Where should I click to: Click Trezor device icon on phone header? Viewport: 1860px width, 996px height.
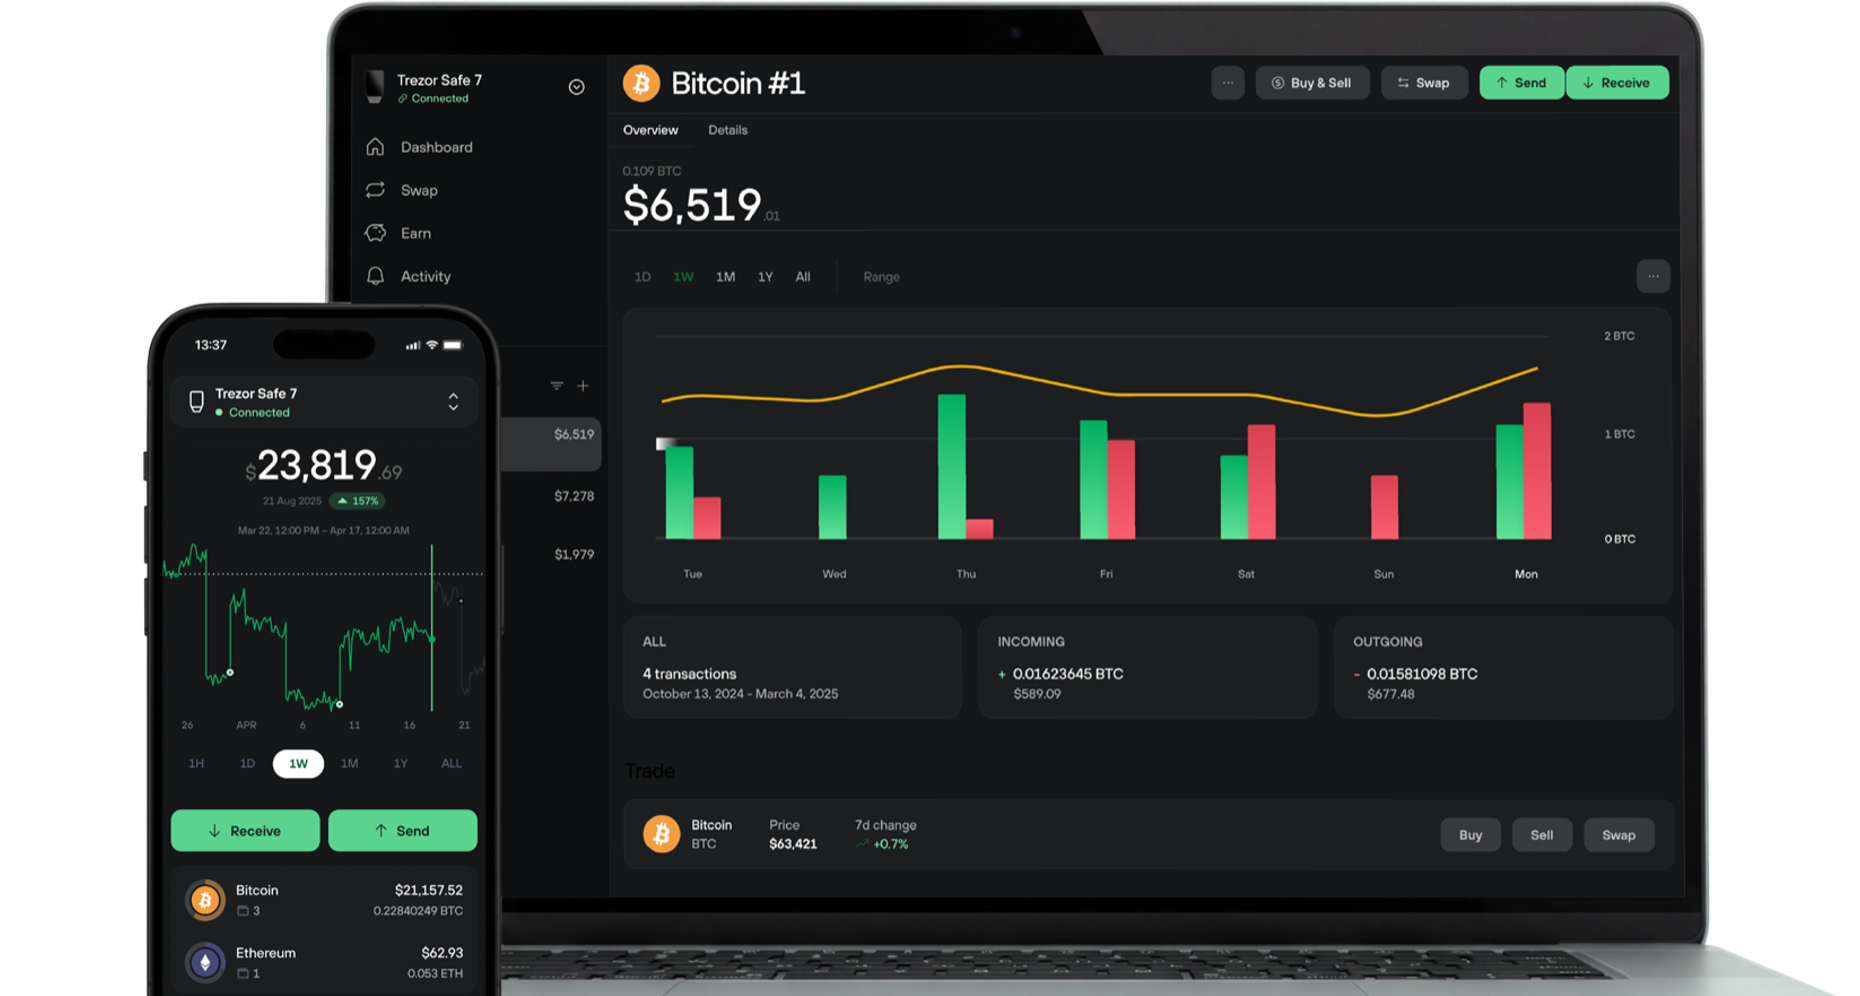197,402
